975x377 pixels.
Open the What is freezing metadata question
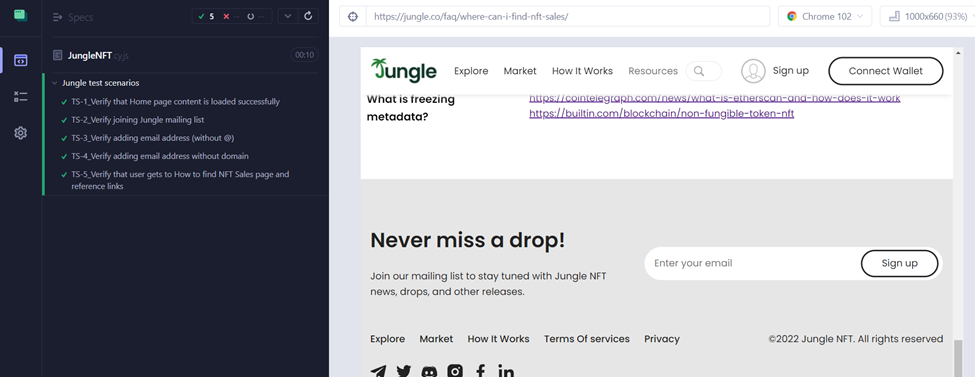click(410, 107)
